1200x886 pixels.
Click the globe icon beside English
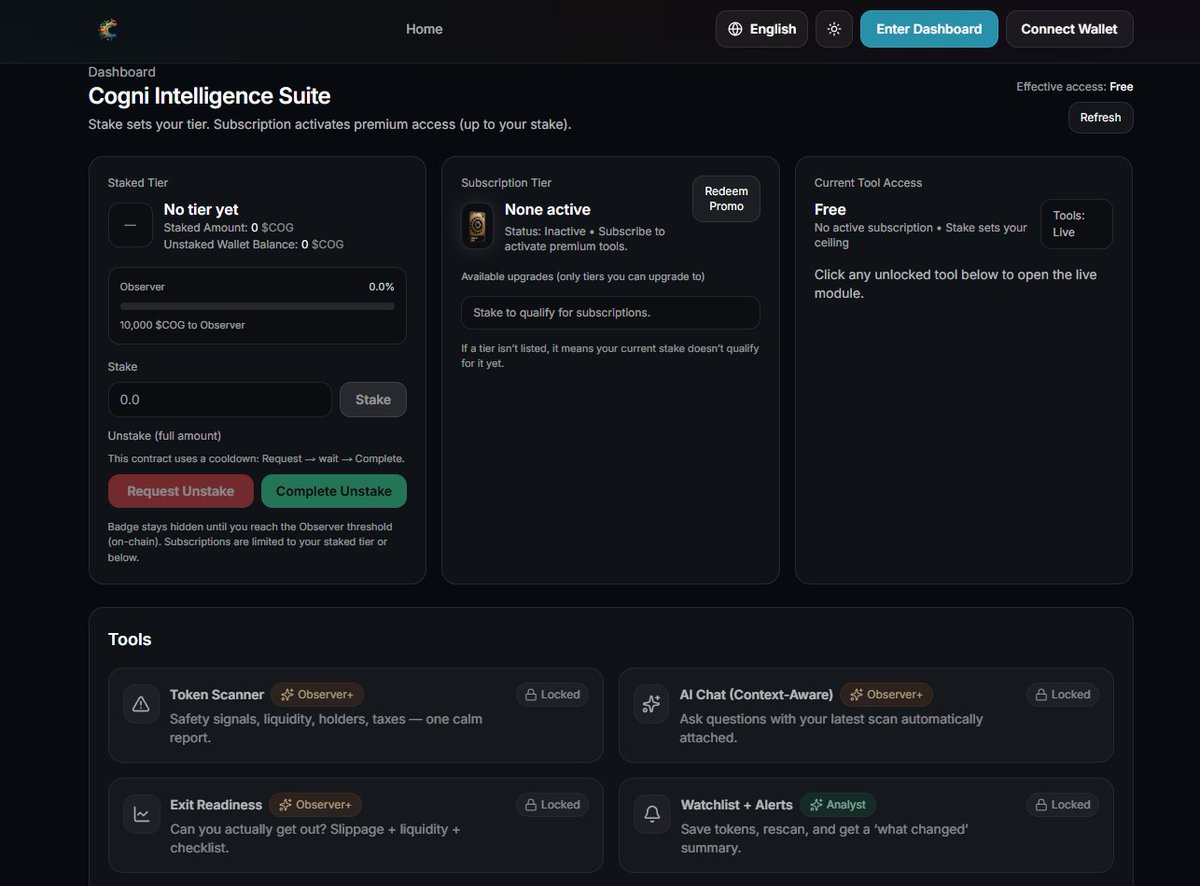click(x=734, y=29)
